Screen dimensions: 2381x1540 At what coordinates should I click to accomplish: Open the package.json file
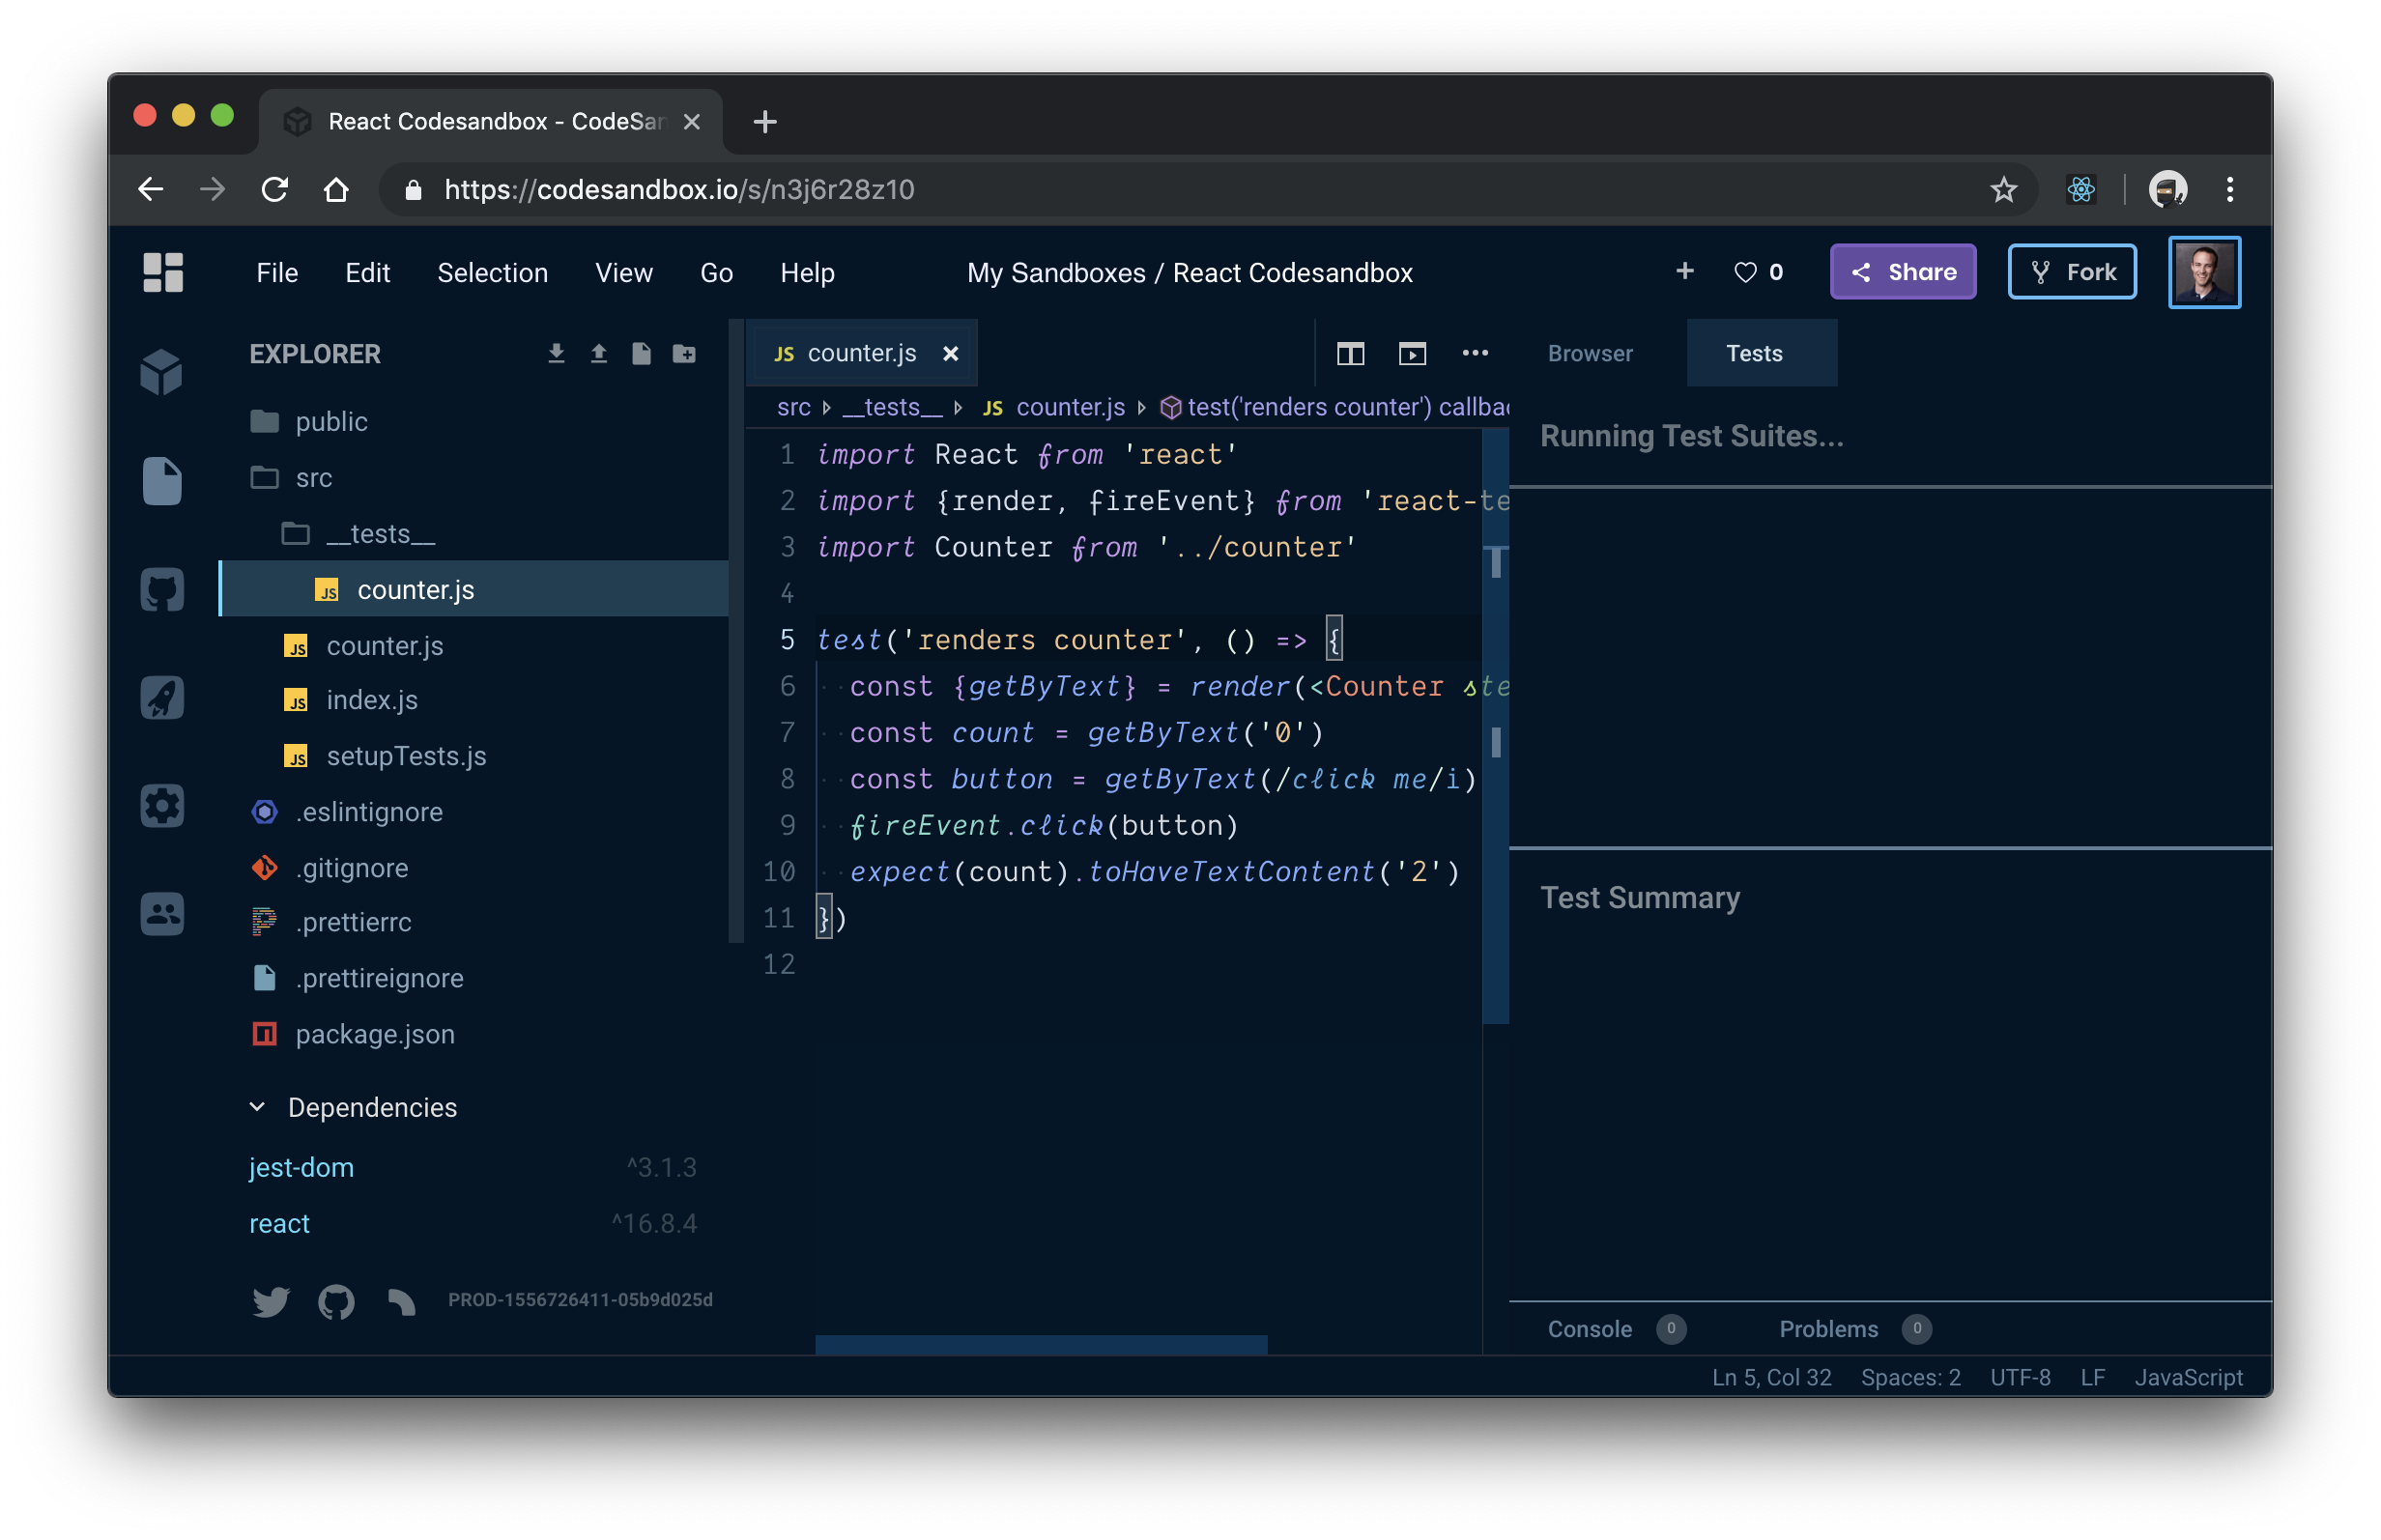[374, 1034]
